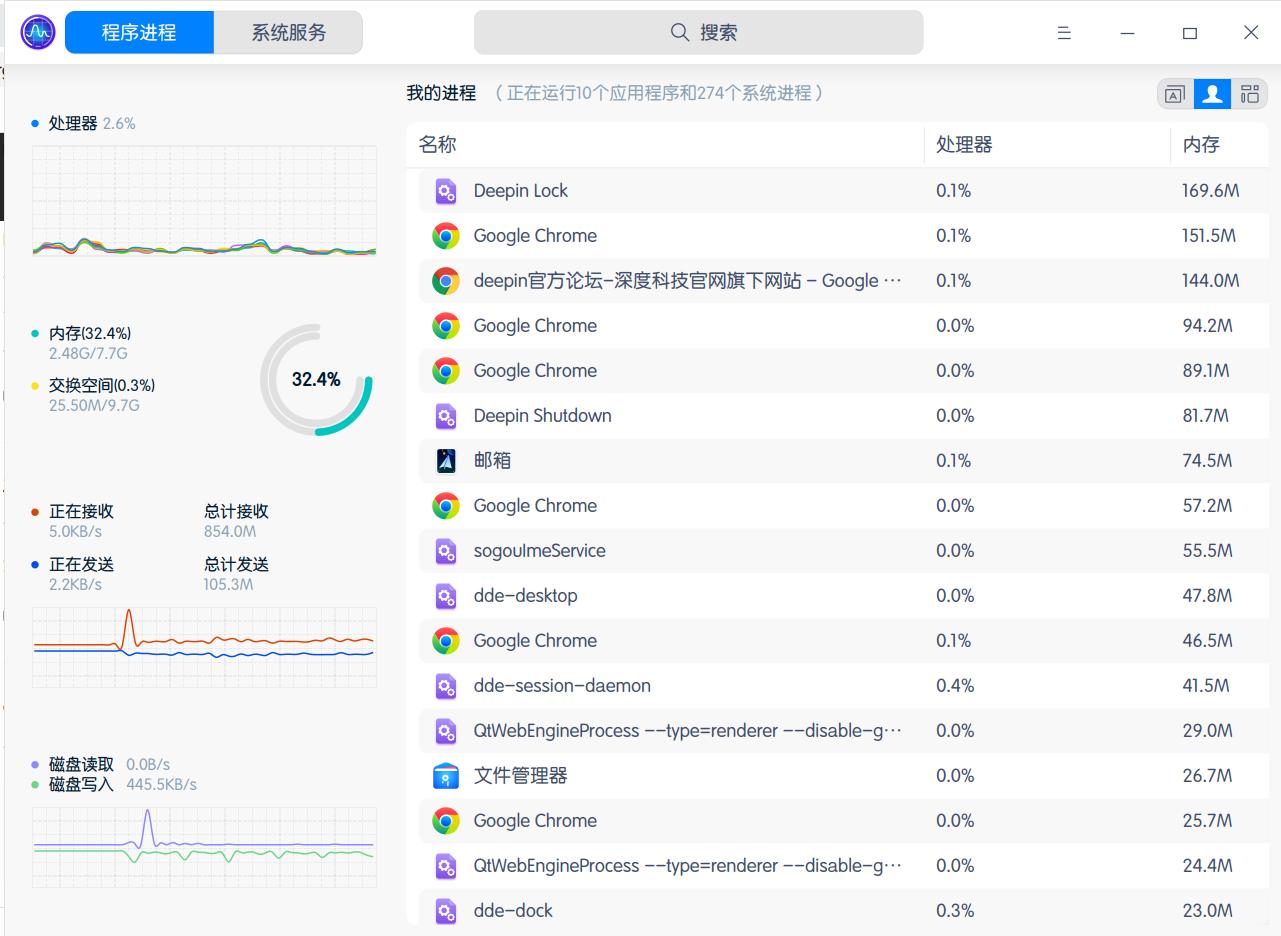This screenshot has width=1281, height=936.
Task: Select the Deepin Shutdown process row
Action: coord(700,416)
